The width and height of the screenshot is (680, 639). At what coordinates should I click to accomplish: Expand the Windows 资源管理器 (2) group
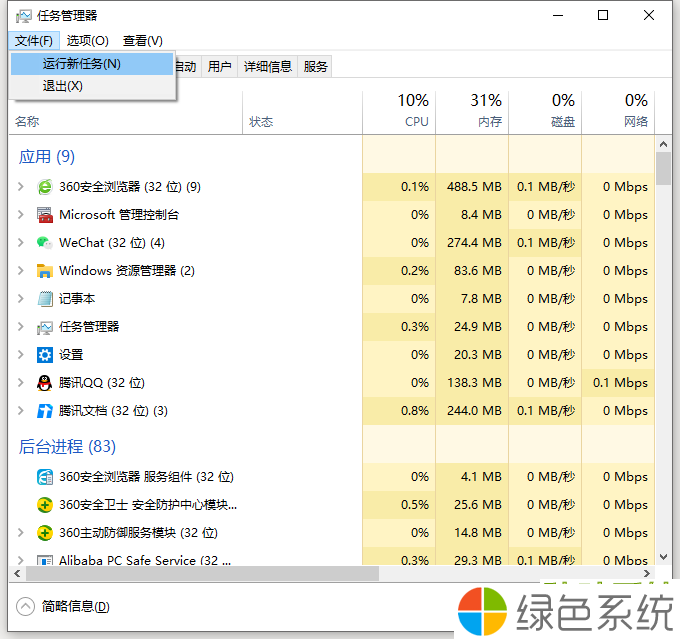click(x=20, y=271)
